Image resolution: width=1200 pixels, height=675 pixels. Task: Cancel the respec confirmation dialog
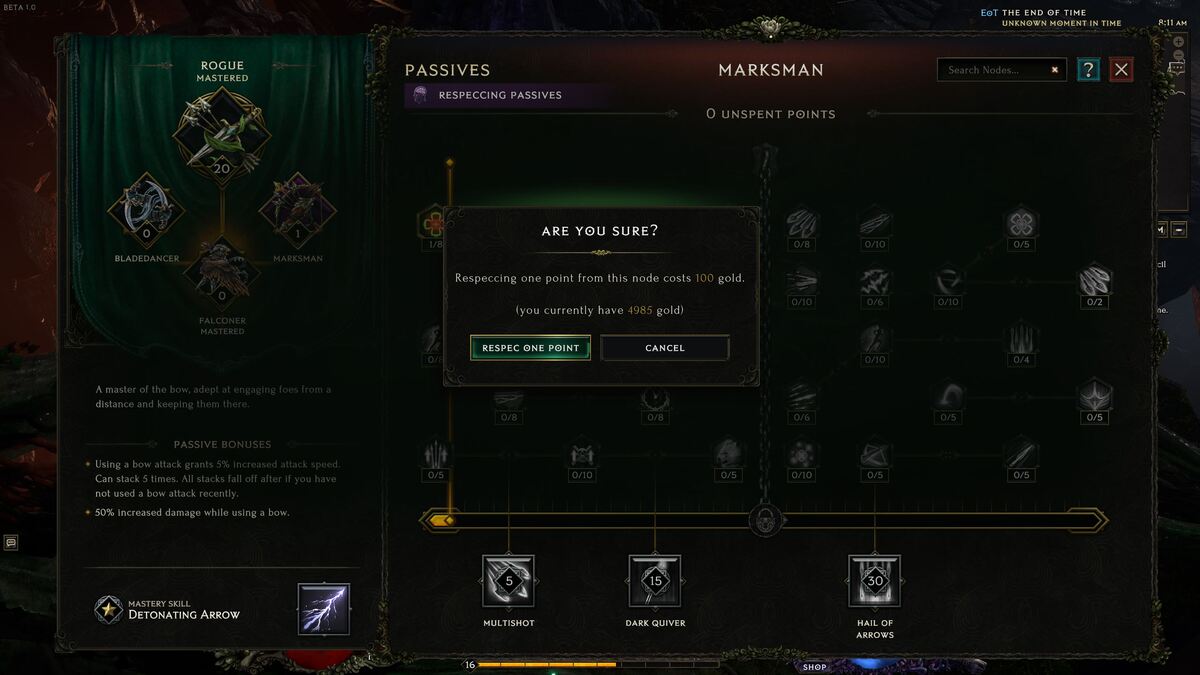click(665, 348)
